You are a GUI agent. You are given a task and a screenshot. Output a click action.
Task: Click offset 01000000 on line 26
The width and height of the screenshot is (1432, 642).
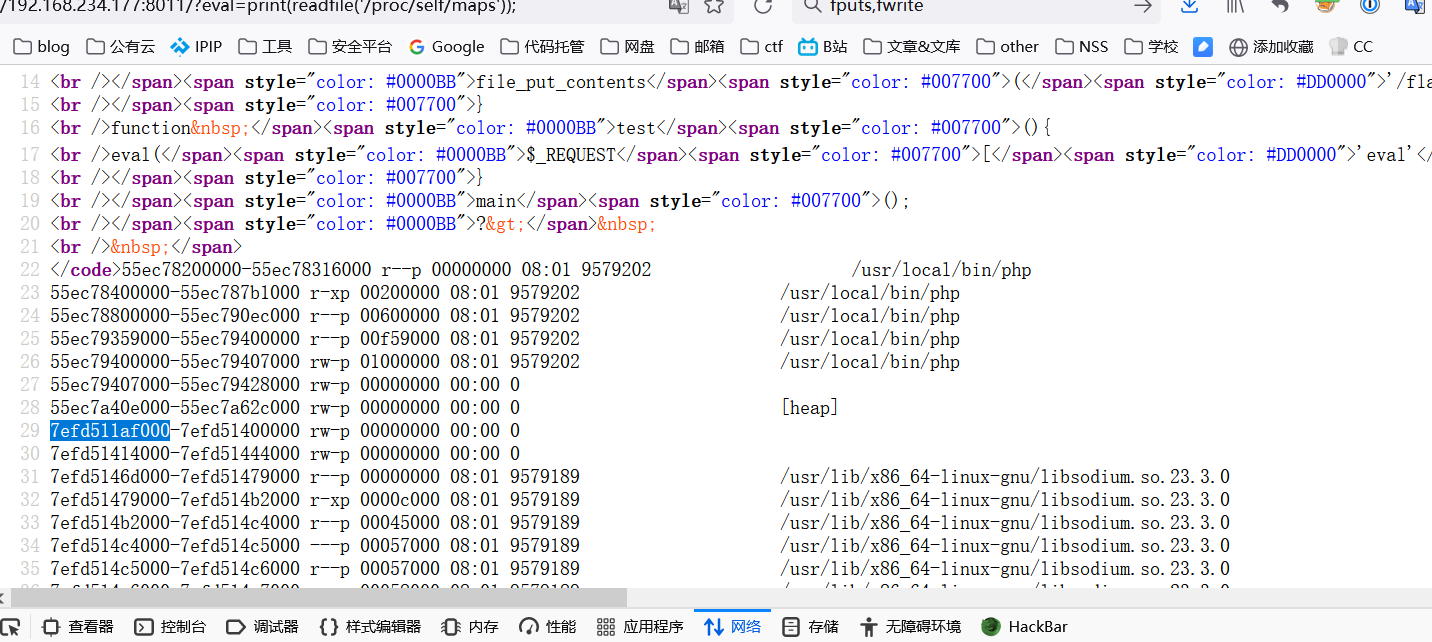coord(400,362)
